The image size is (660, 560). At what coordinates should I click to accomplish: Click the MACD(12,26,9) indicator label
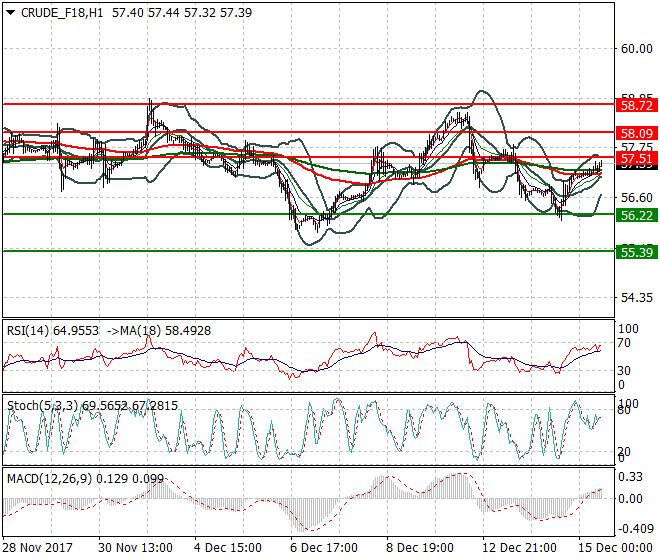tap(49, 479)
